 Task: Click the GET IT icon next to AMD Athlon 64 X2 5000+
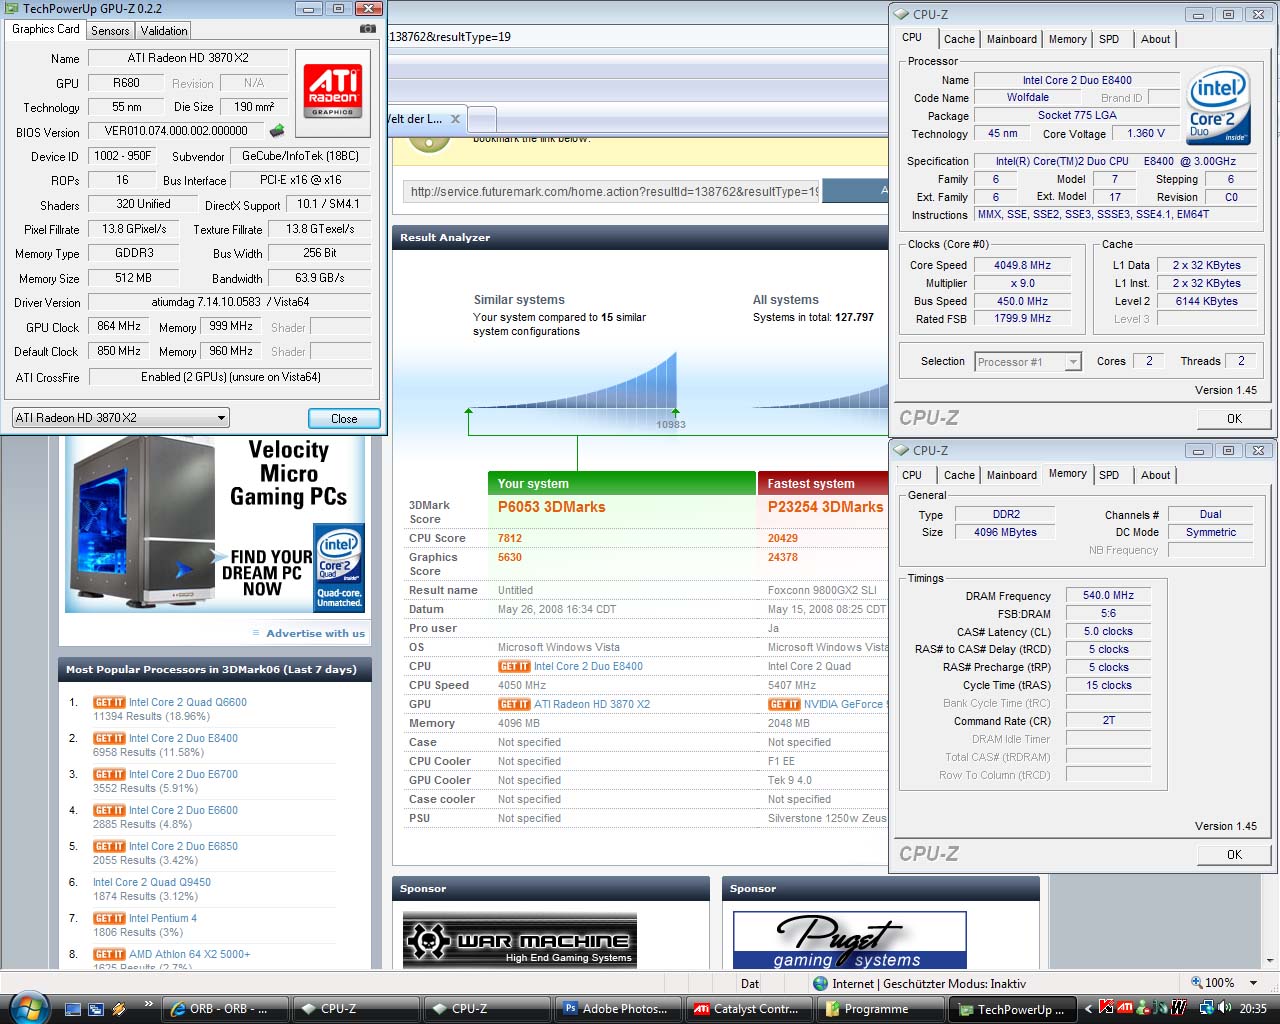(109, 954)
